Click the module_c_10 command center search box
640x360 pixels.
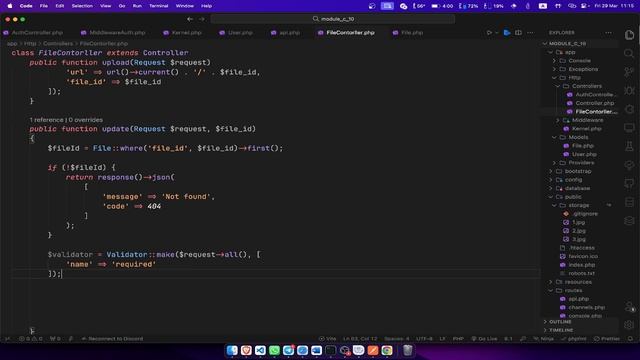333,19
